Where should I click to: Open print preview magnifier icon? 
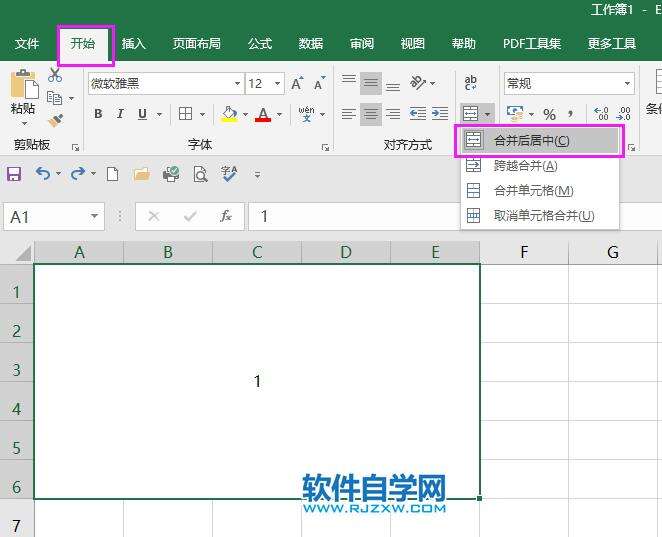click(x=201, y=174)
